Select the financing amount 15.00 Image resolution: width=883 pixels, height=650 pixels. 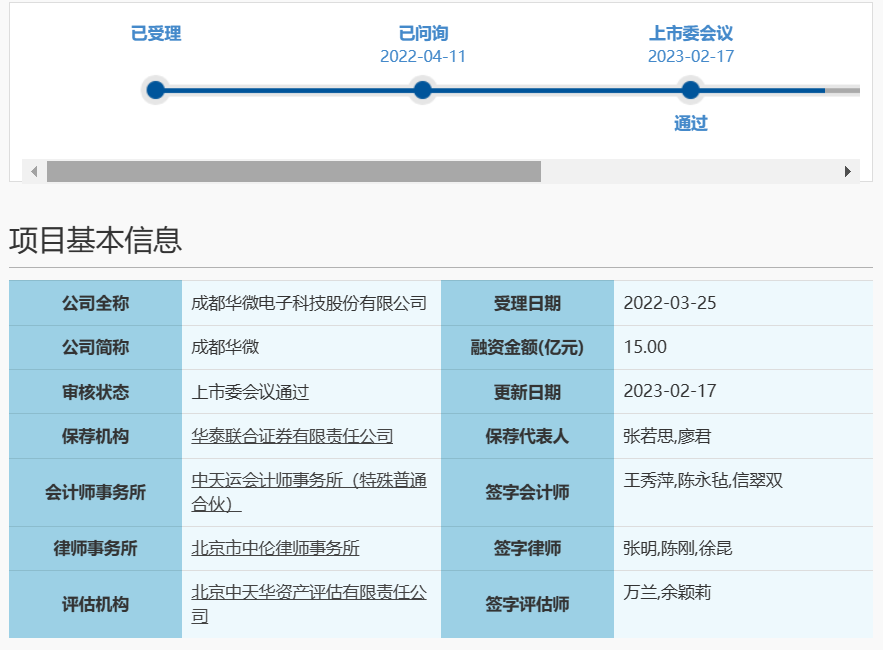645,347
